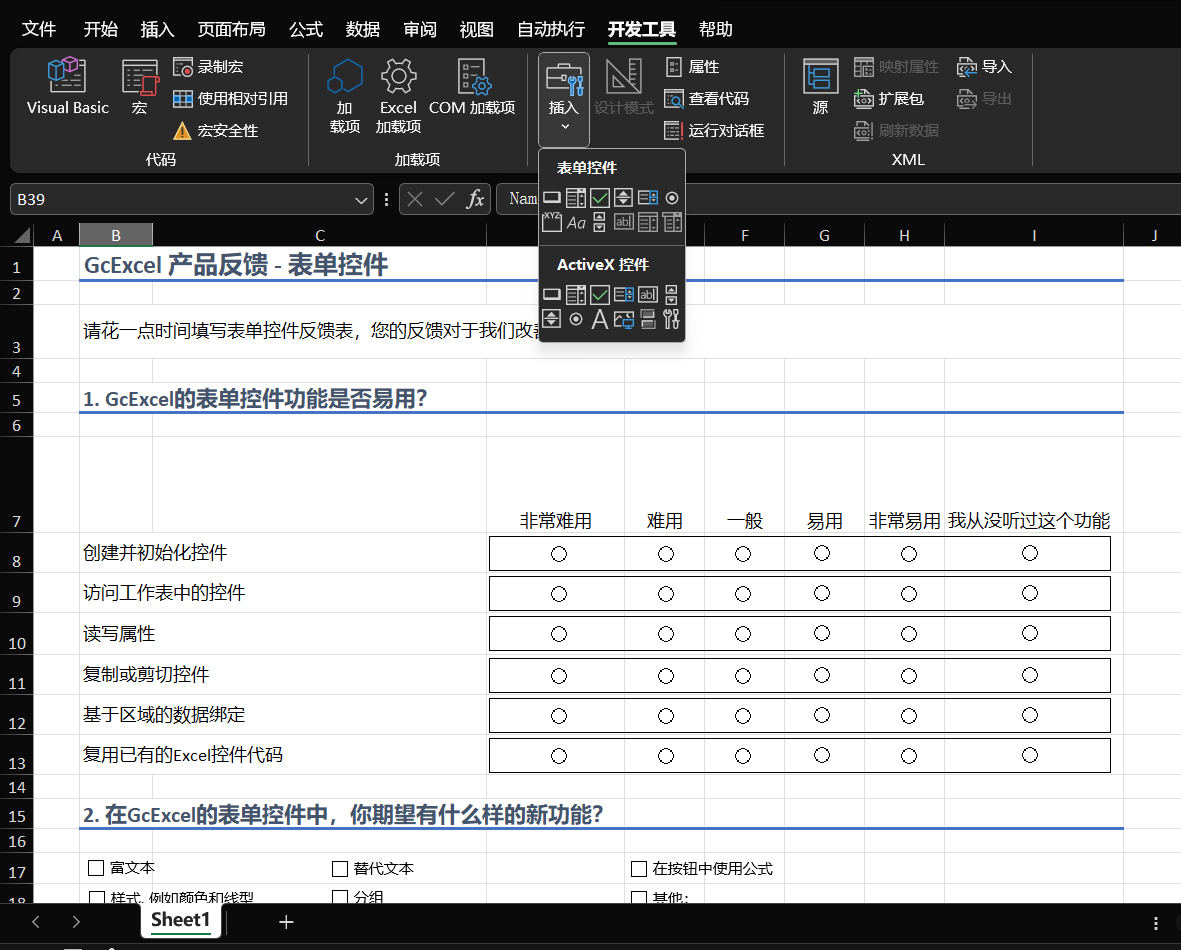Insert form control Label (Aa)
Viewport: 1181px width, 950px height.
(x=575, y=222)
